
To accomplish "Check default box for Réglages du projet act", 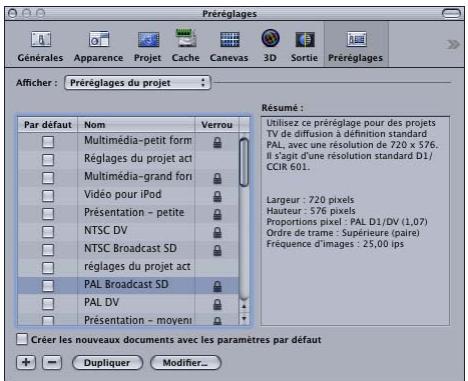I will 48,160.
